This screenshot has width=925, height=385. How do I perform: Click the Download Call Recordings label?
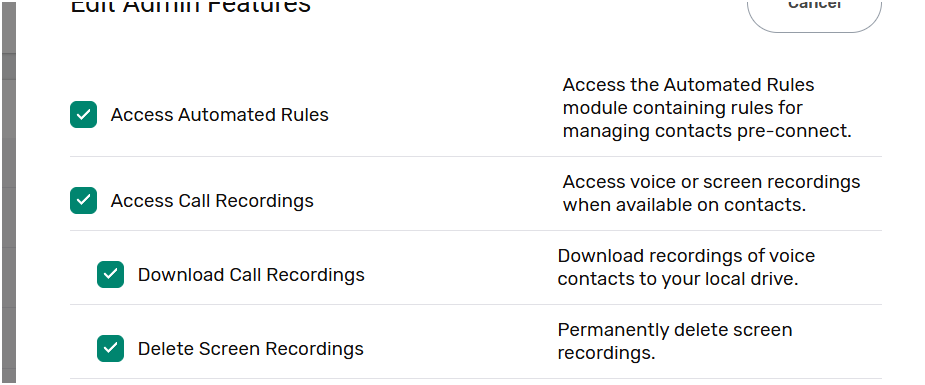tap(251, 275)
